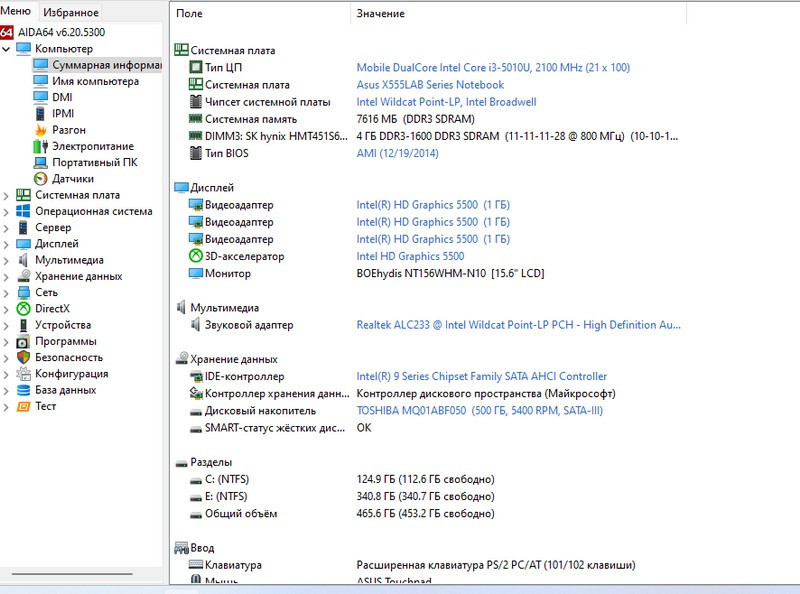Open the IPMI server icon
The image size is (800, 594).
40,113
